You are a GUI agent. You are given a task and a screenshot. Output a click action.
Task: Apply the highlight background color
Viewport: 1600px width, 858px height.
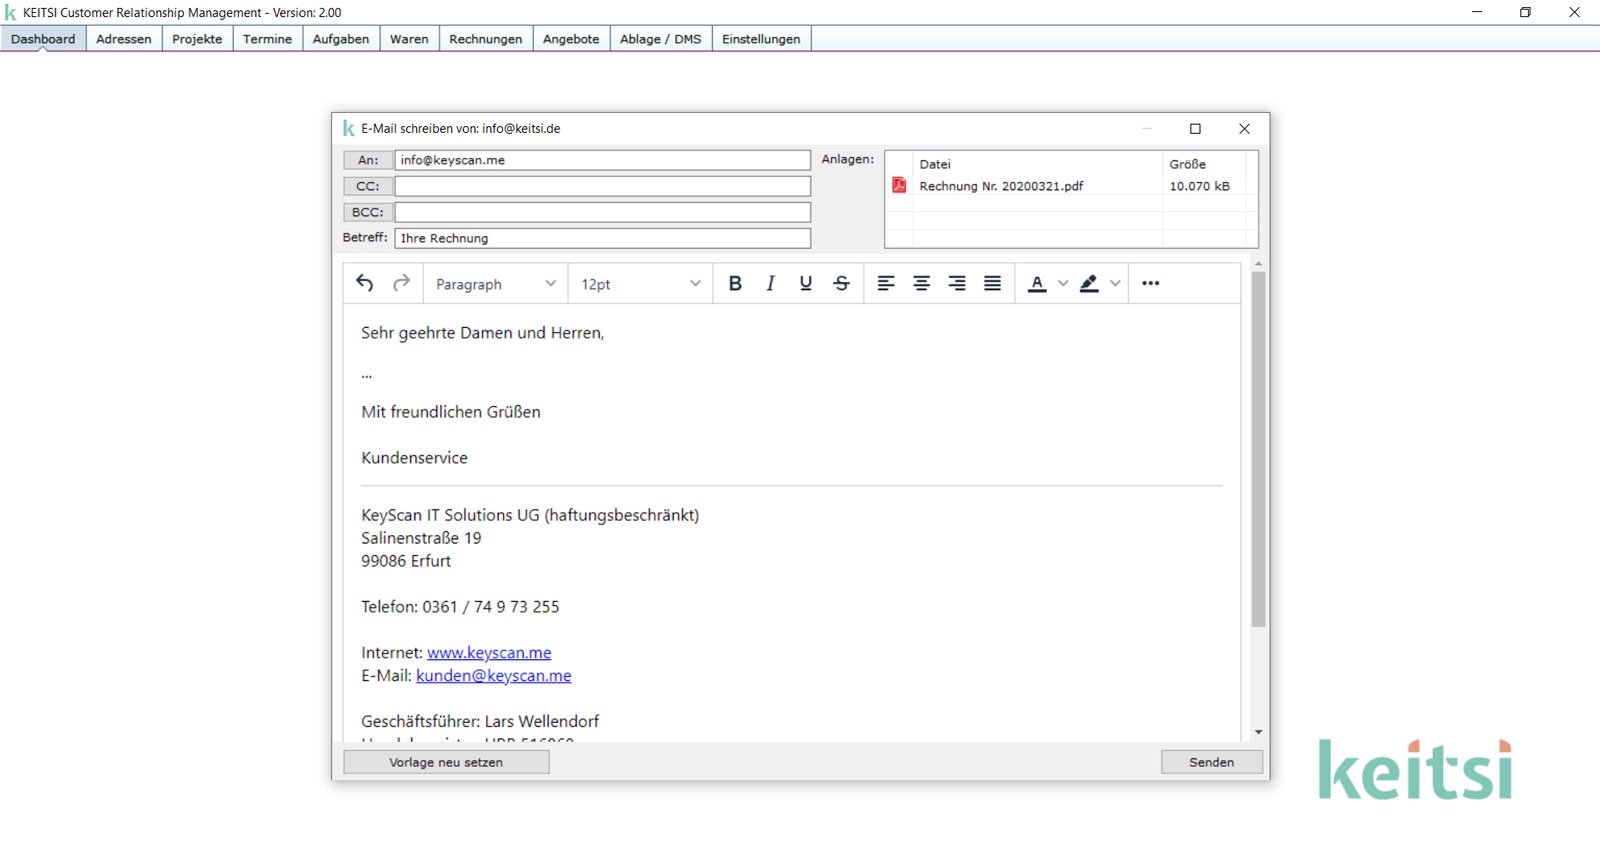click(1090, 284)
